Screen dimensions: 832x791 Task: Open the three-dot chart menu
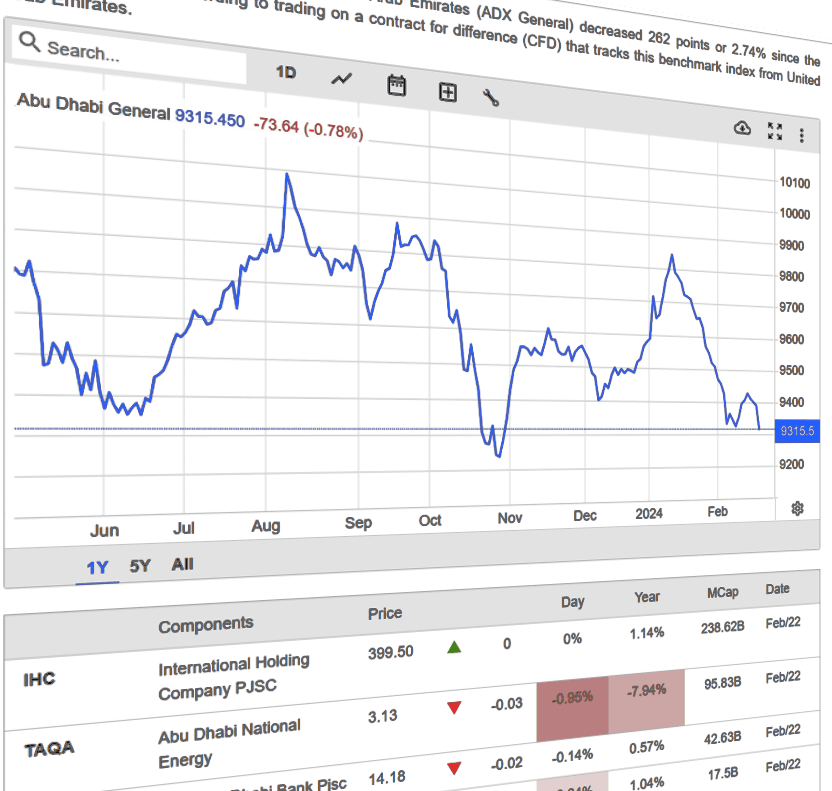pos(801,135)
